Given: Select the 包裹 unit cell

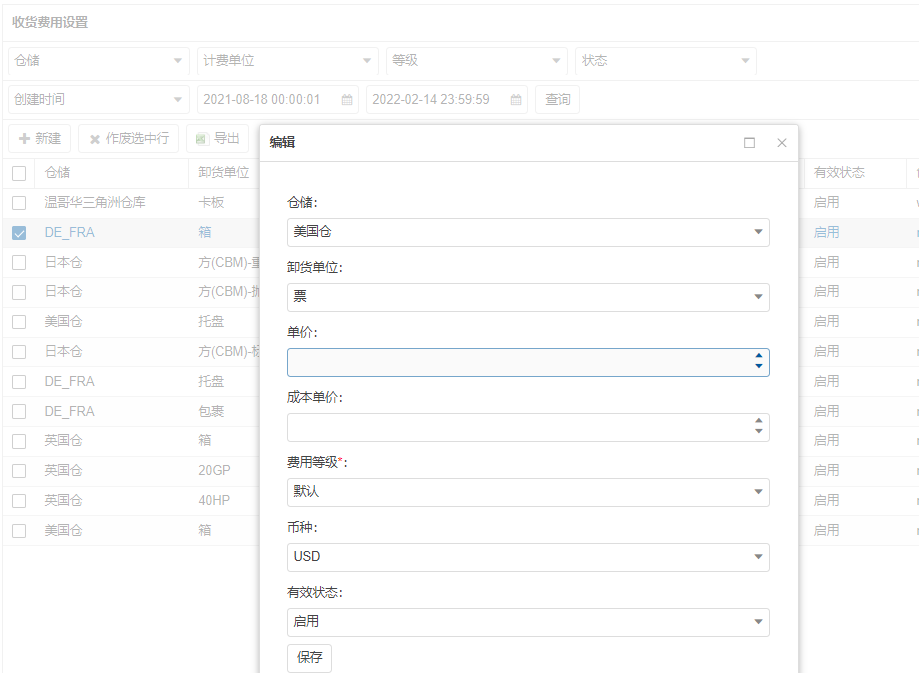Looking at the screenshot, I should click(211, 412).
